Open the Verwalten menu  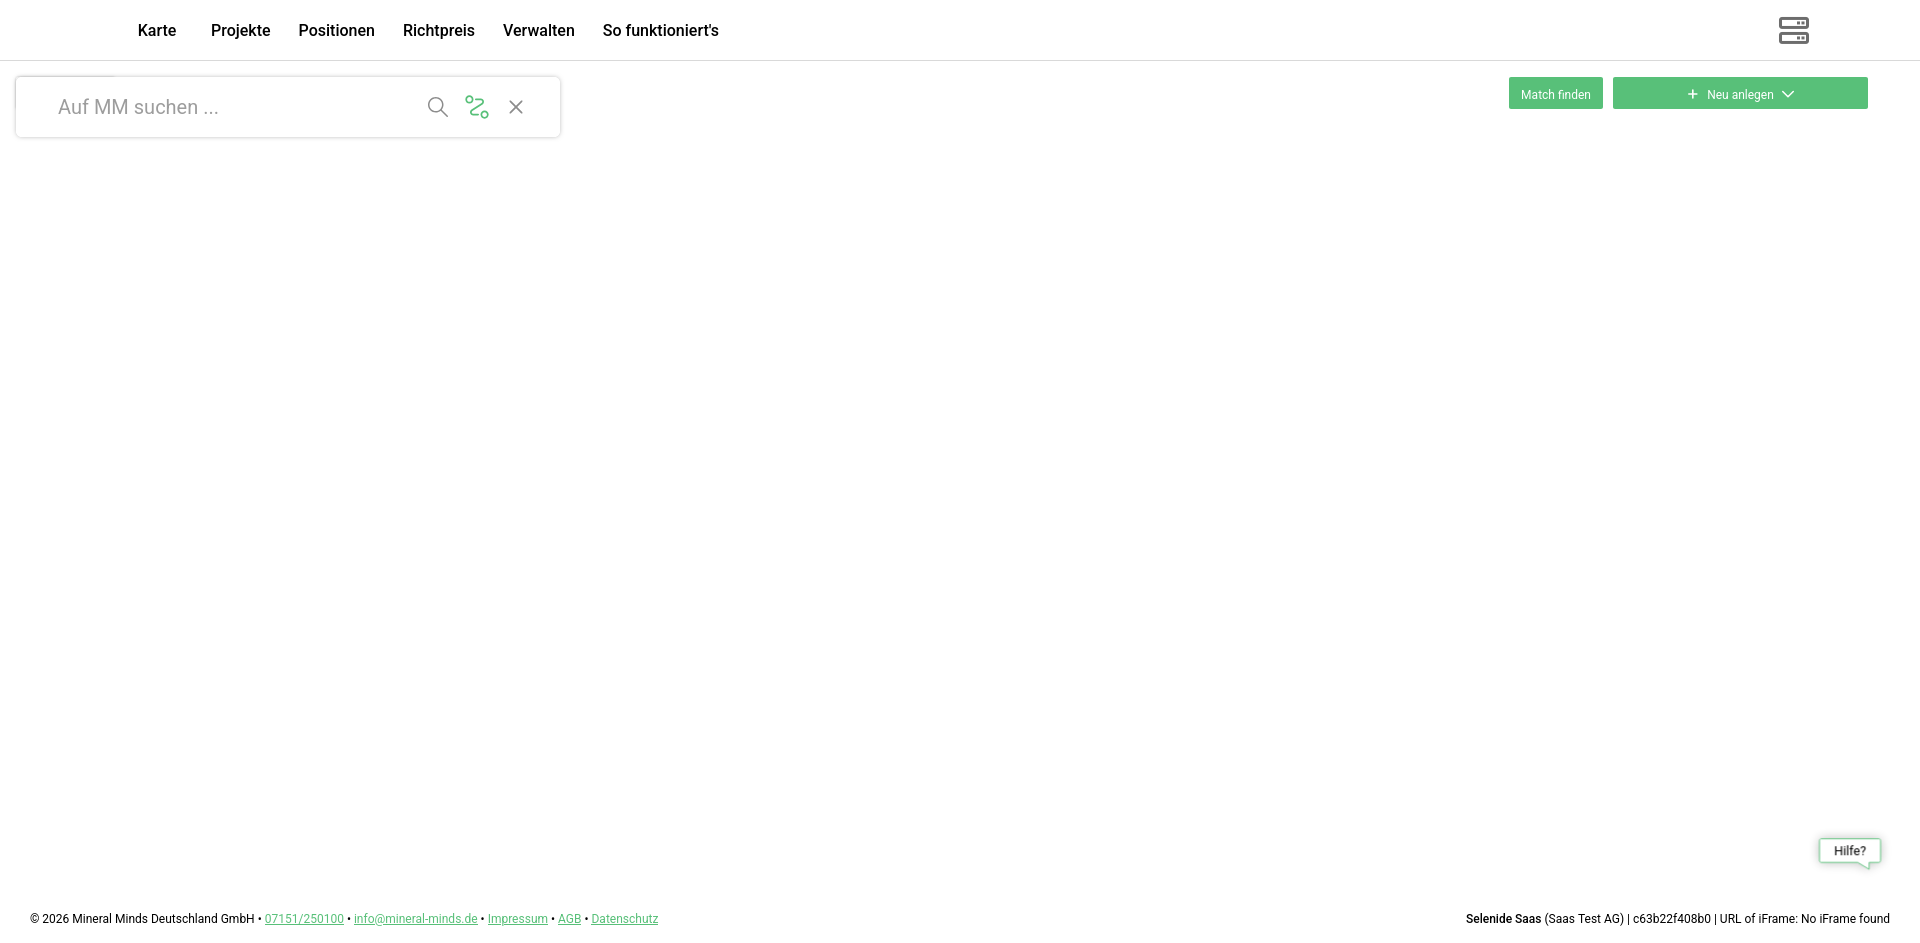click(x=538, y=30)
